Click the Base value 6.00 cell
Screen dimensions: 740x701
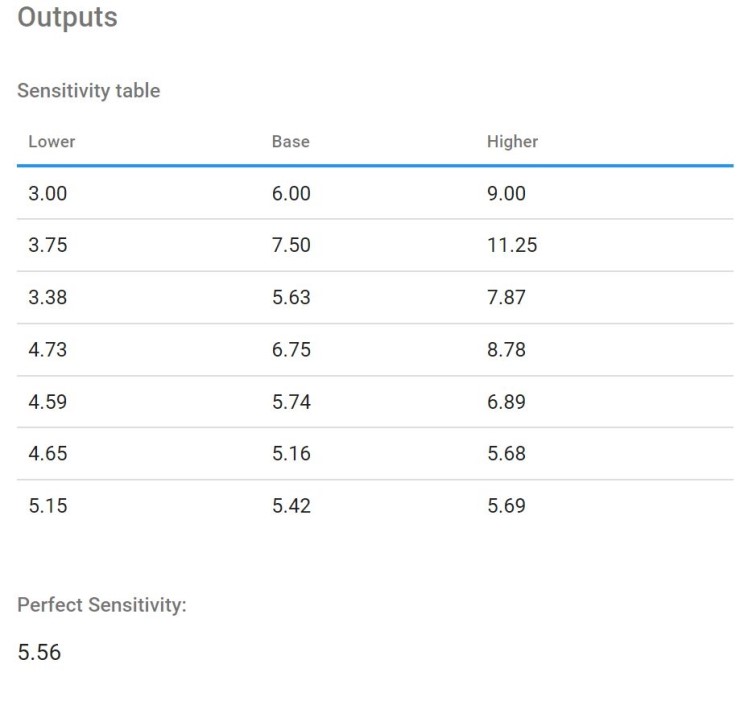[x=291, y=194]
